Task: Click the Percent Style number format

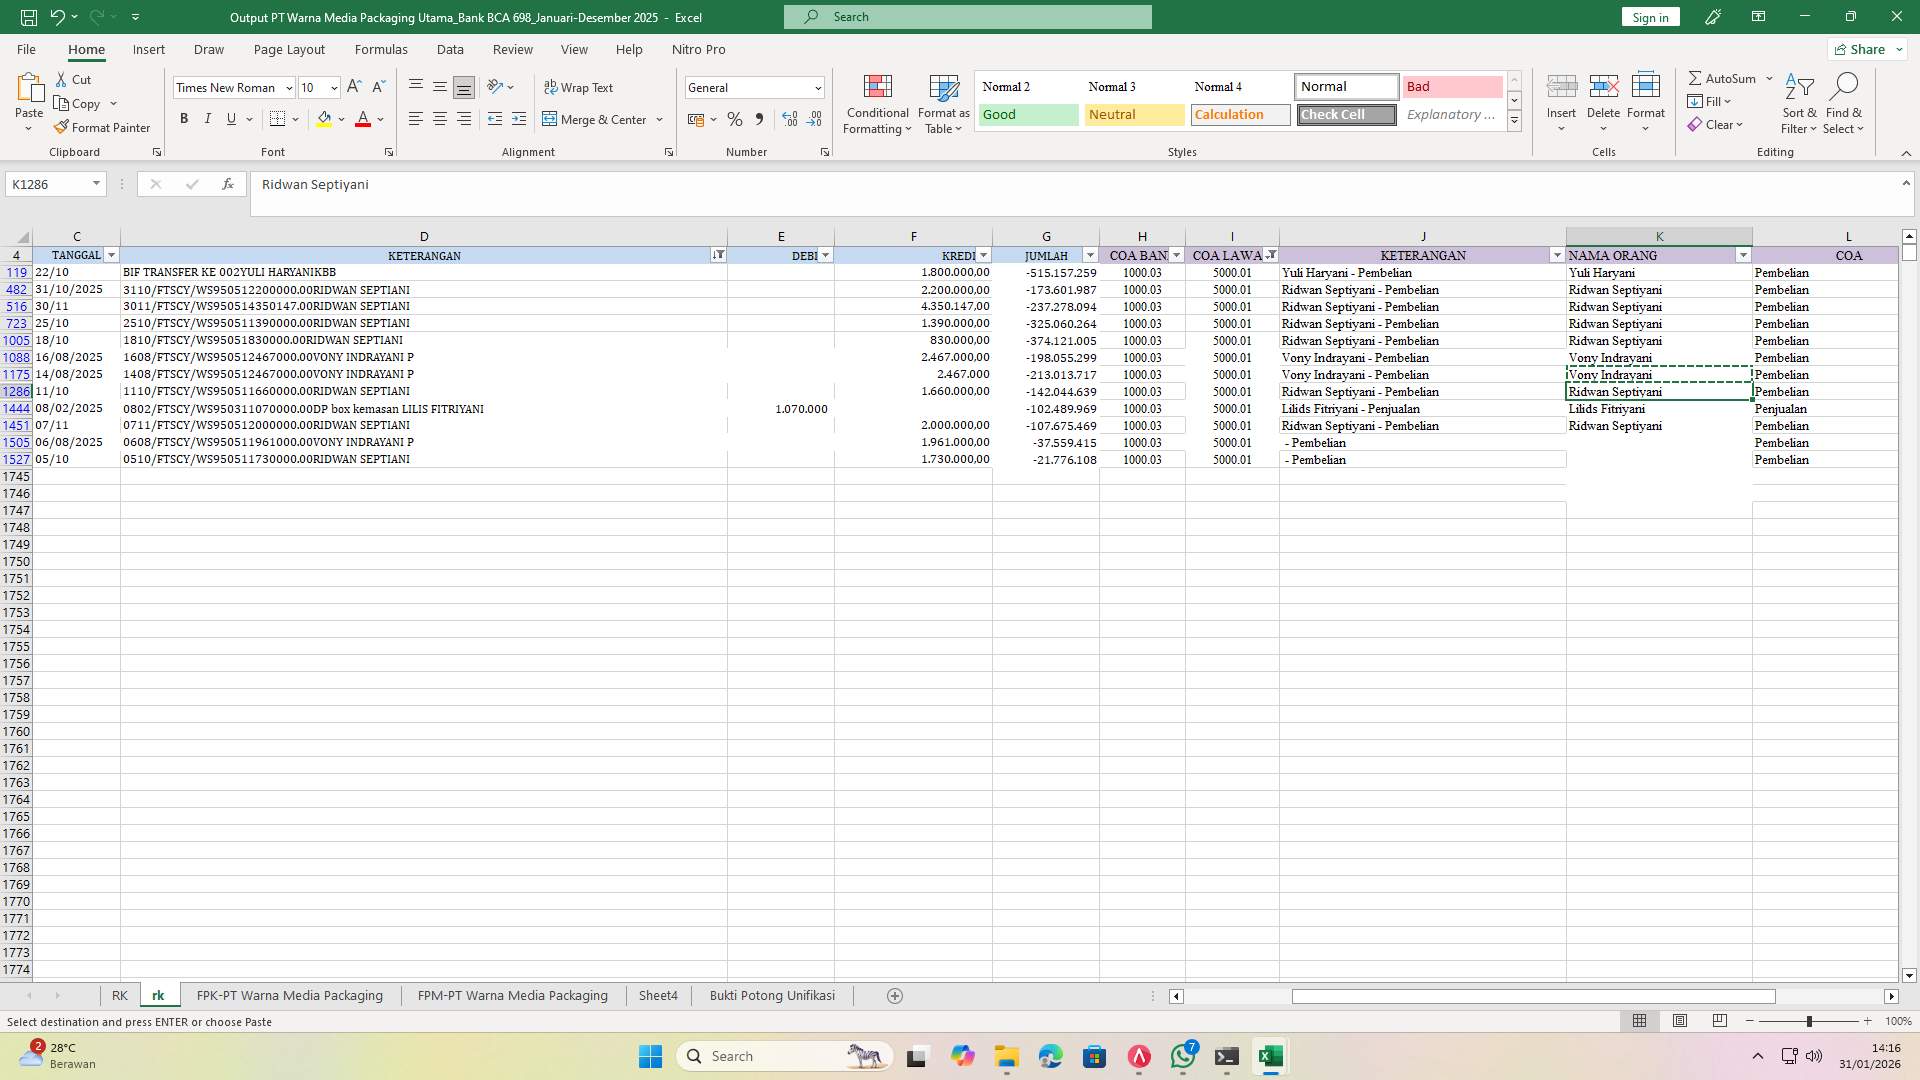Action: 735,119
